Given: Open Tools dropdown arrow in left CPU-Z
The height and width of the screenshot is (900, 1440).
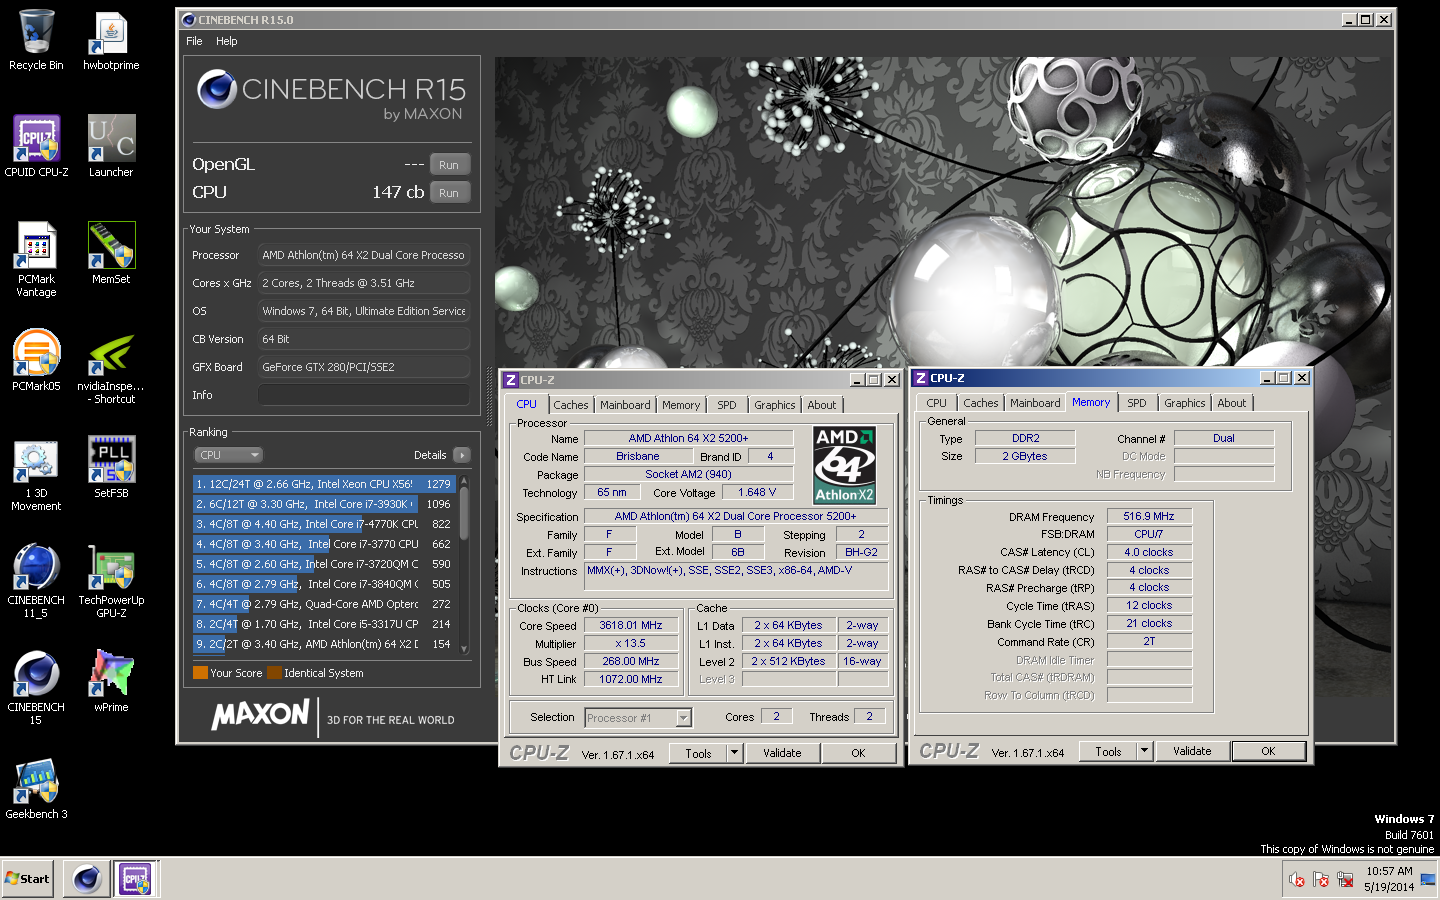Looking at the screenshot, I should click(x=734, y=754).
